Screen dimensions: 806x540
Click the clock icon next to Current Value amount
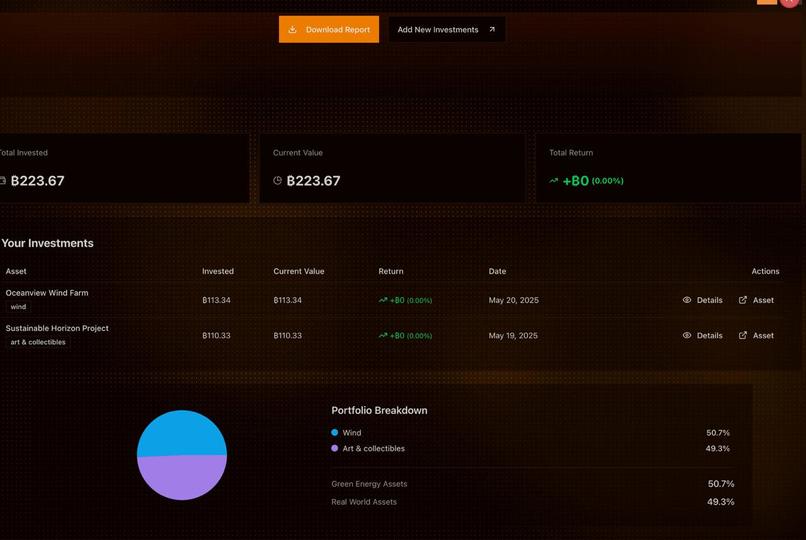click(x=278, y=180)
